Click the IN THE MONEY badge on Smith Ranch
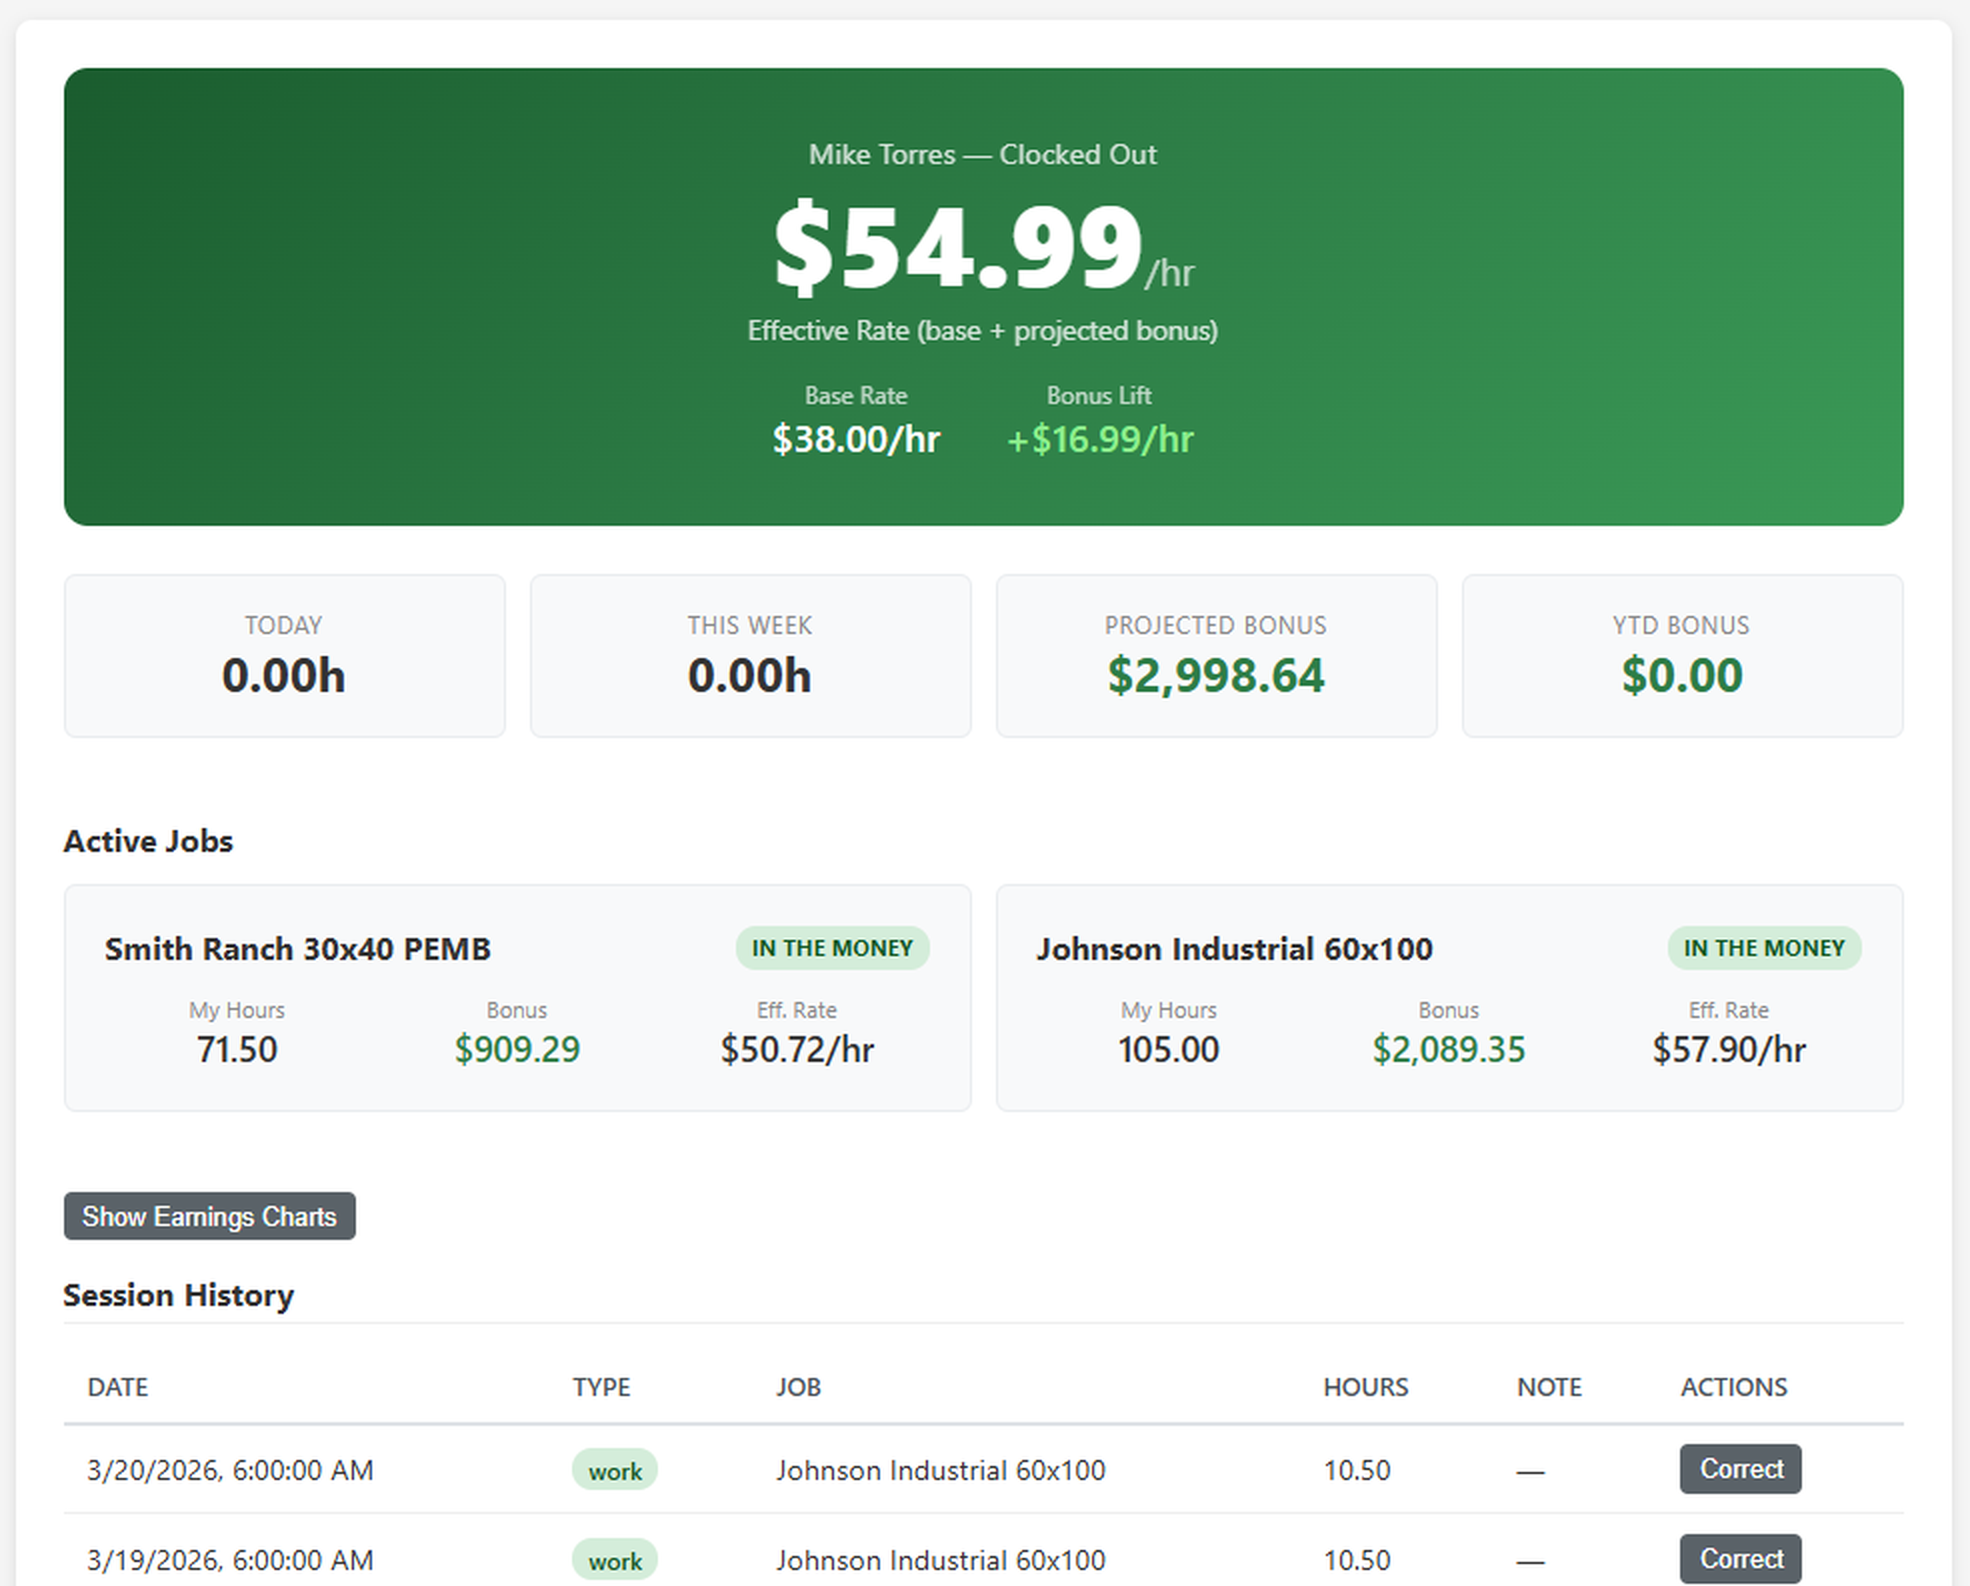This screenshot has height=1586, width=1970. tap(832, 948)
